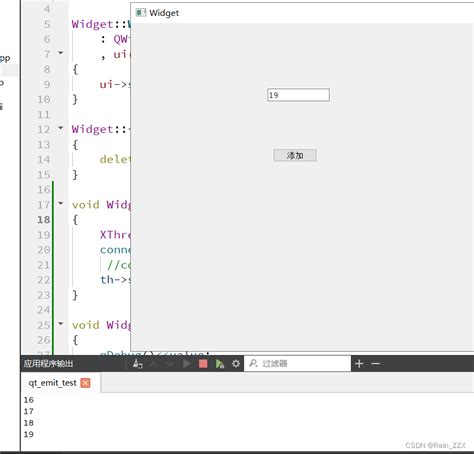
Task: Focus the 过滤器 filter search box
Action: coord(298,364)
